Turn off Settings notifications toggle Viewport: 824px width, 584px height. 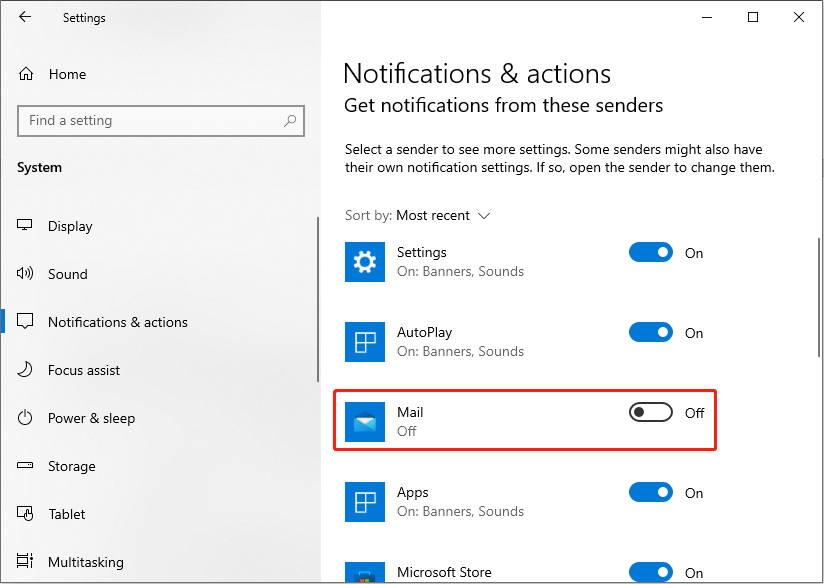pos(651,252)
